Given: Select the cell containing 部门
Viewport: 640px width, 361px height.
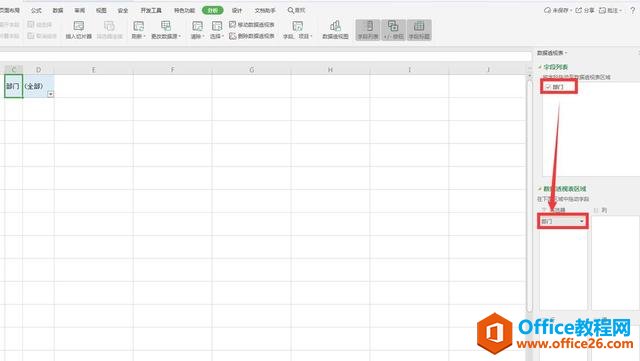Looking at the screenshot, I should (13, 86).
